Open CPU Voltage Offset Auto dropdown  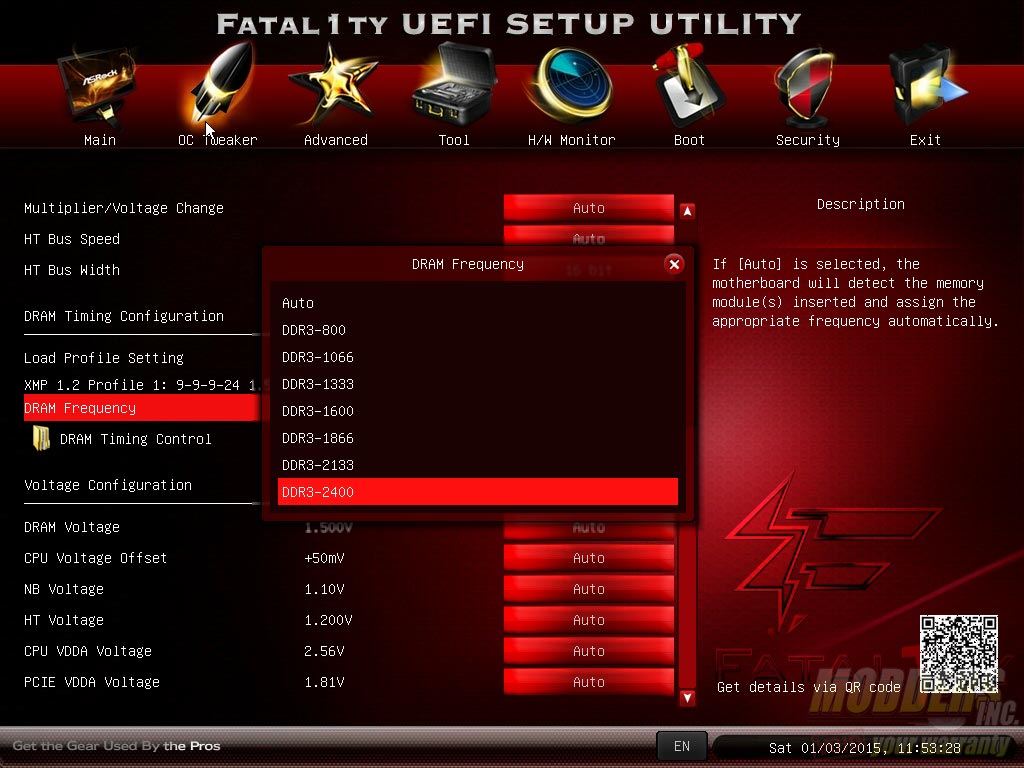[588, 558]
